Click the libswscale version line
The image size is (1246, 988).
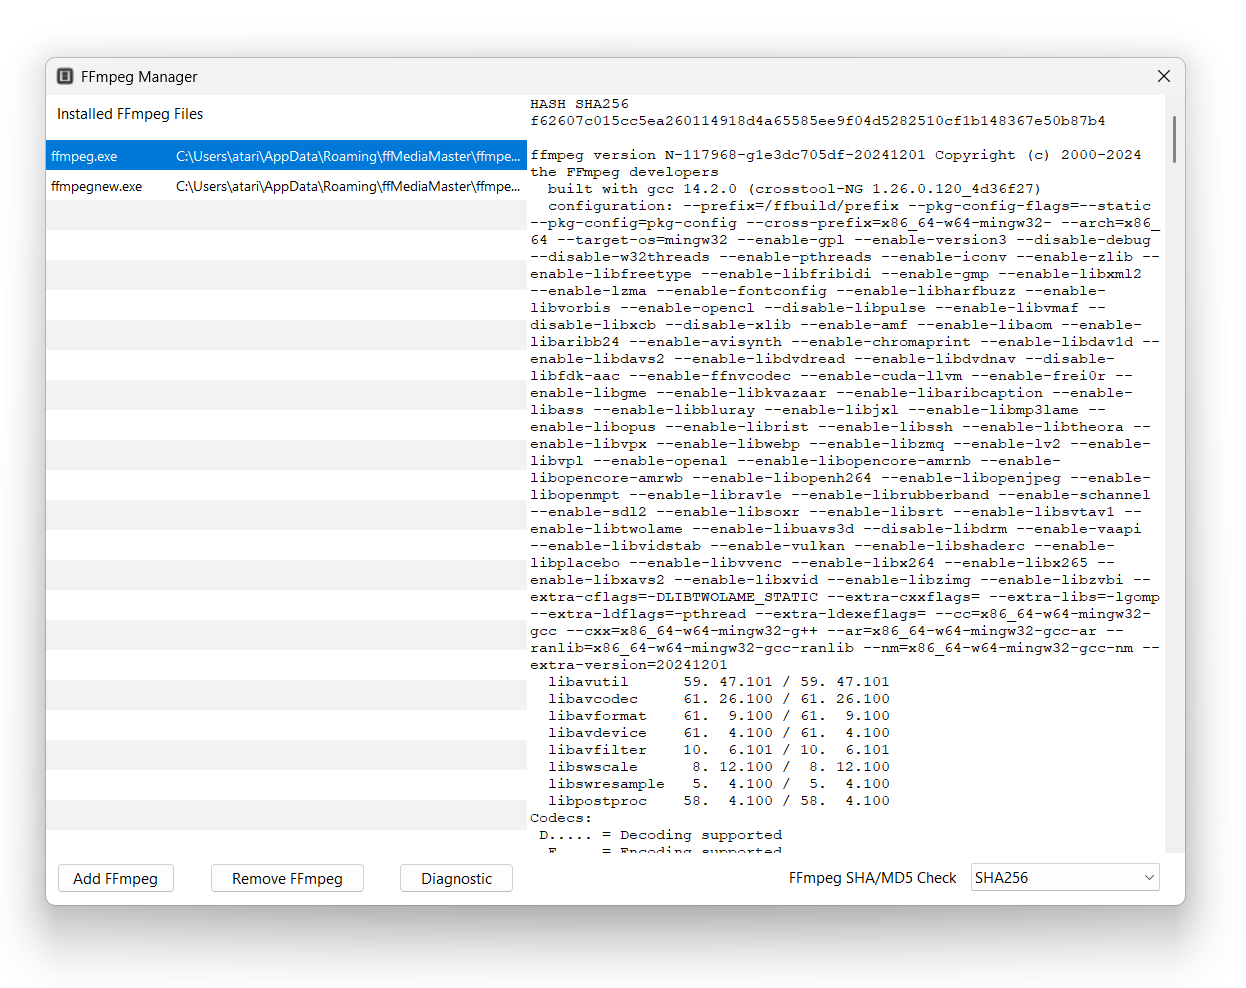[718, 767]
